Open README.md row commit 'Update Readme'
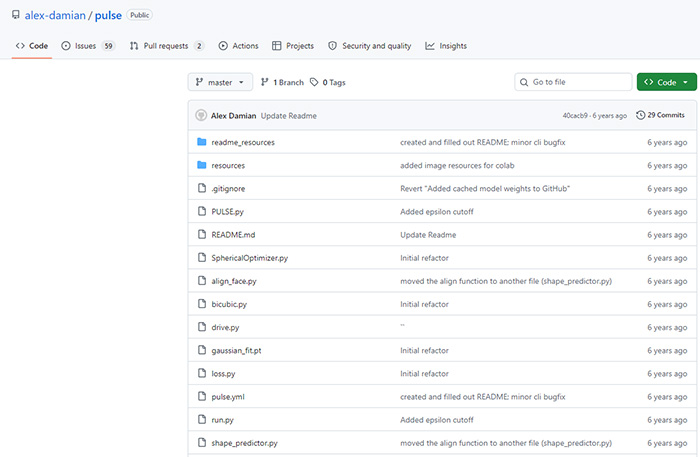Image resolution: width=700 pixels, height=457 pixels. coord(428,235)
